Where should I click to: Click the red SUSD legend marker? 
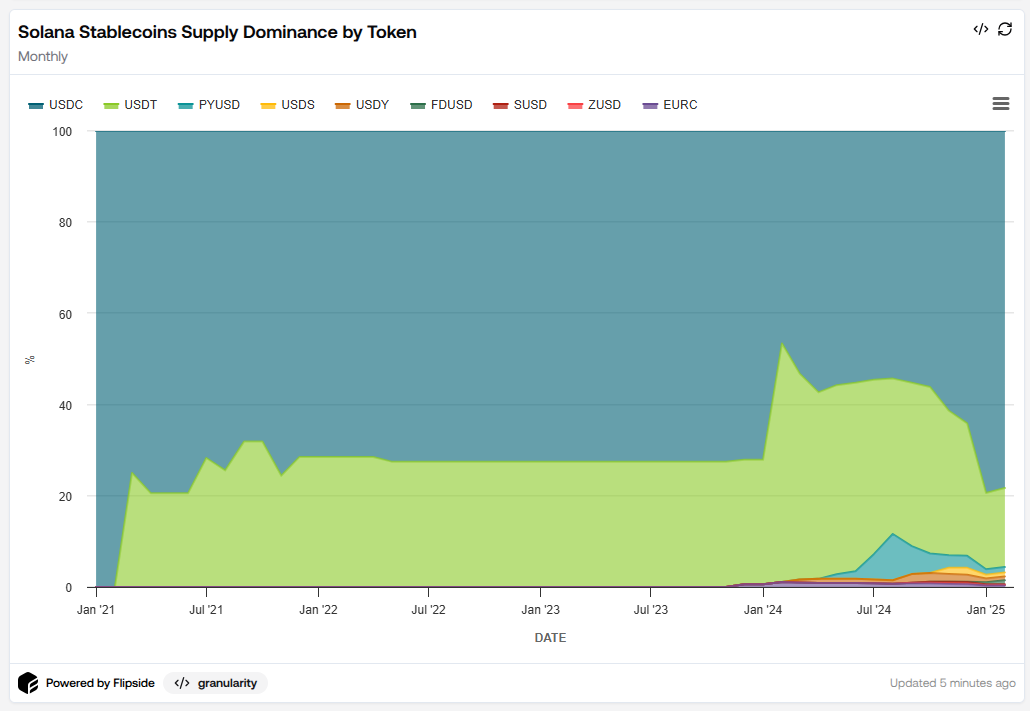[x=499, y=104]
